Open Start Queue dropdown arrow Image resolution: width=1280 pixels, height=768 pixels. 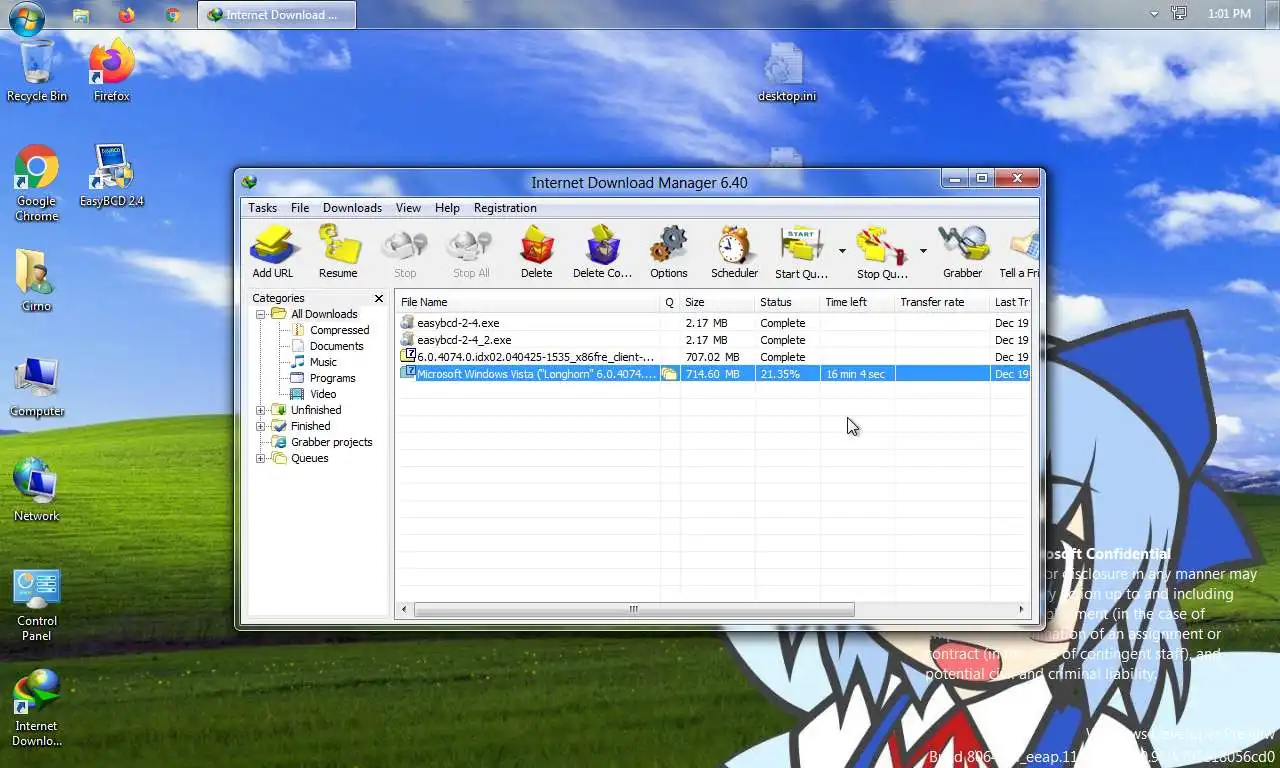(842, 251)
